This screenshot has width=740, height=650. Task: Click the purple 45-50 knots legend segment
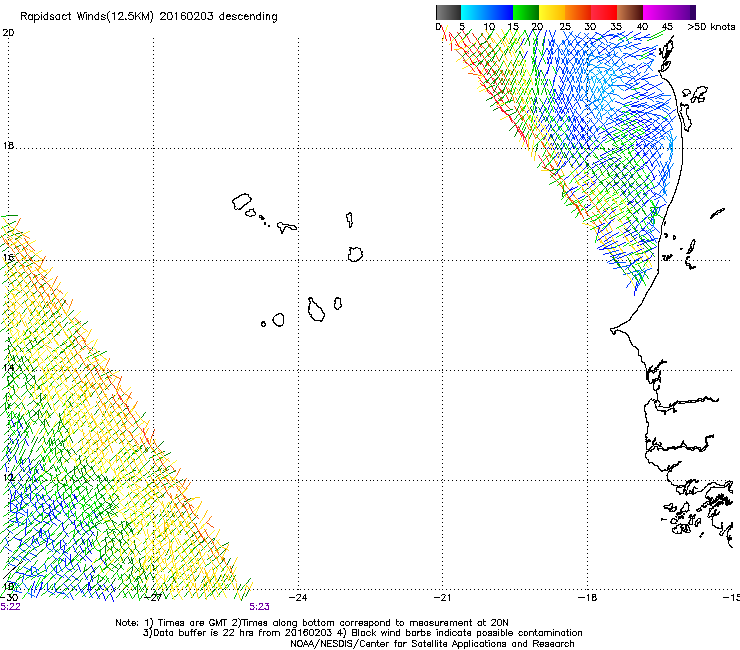(x=682, y=12)
